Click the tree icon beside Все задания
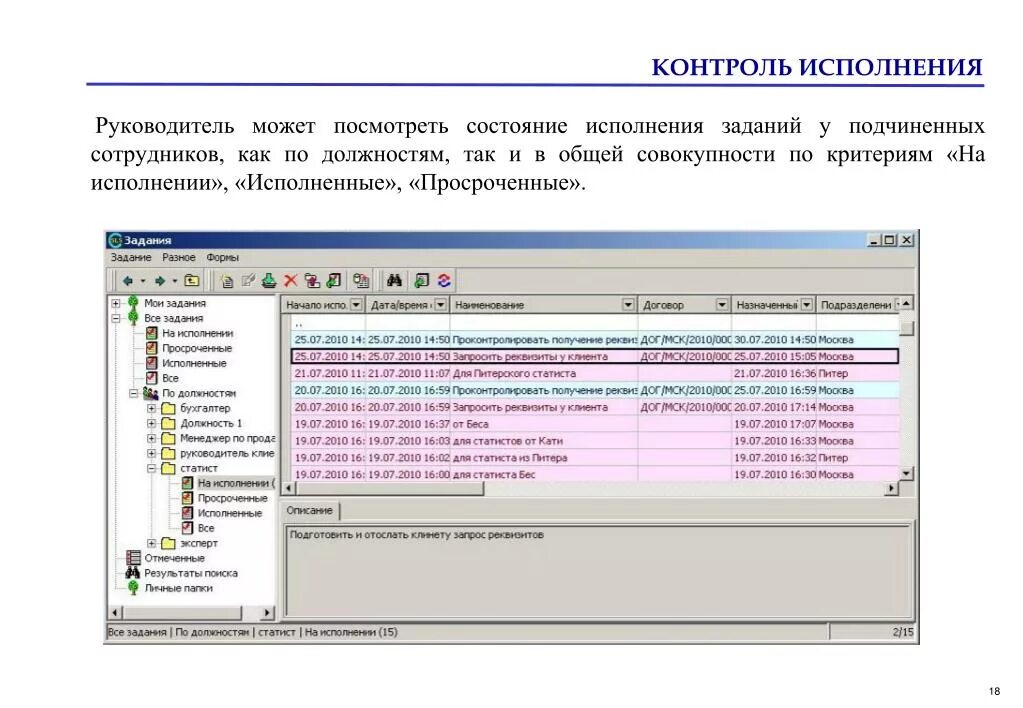Screen dimensions: 1023x708 (133, 318)
